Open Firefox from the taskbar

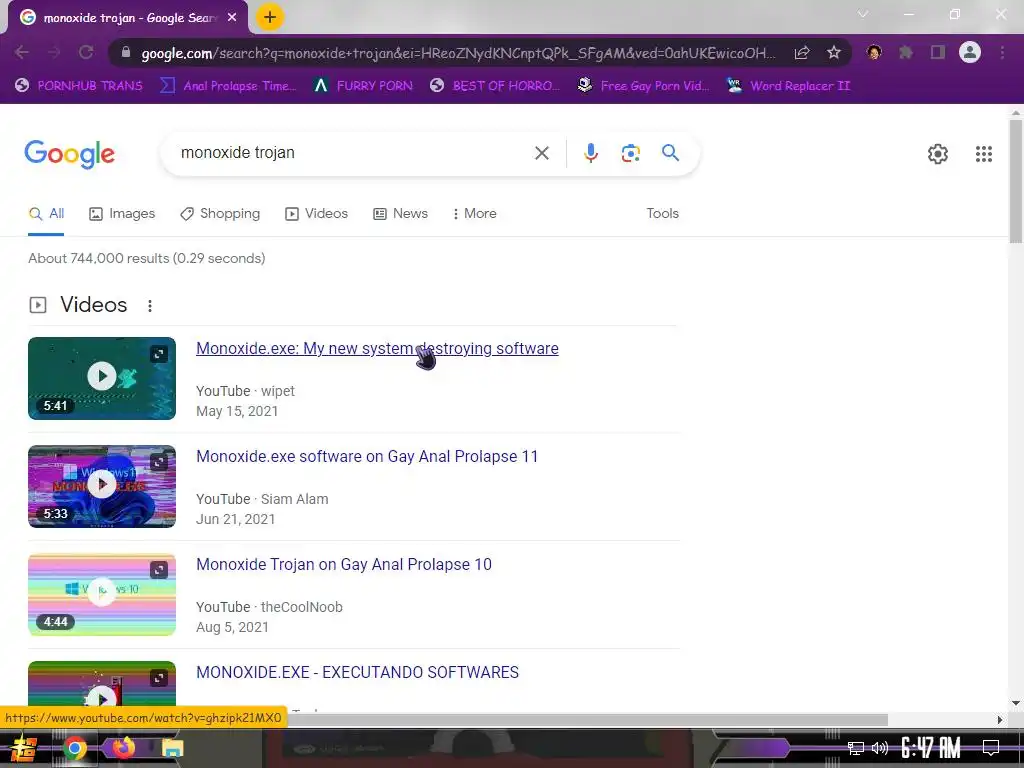tap(123, 747)
